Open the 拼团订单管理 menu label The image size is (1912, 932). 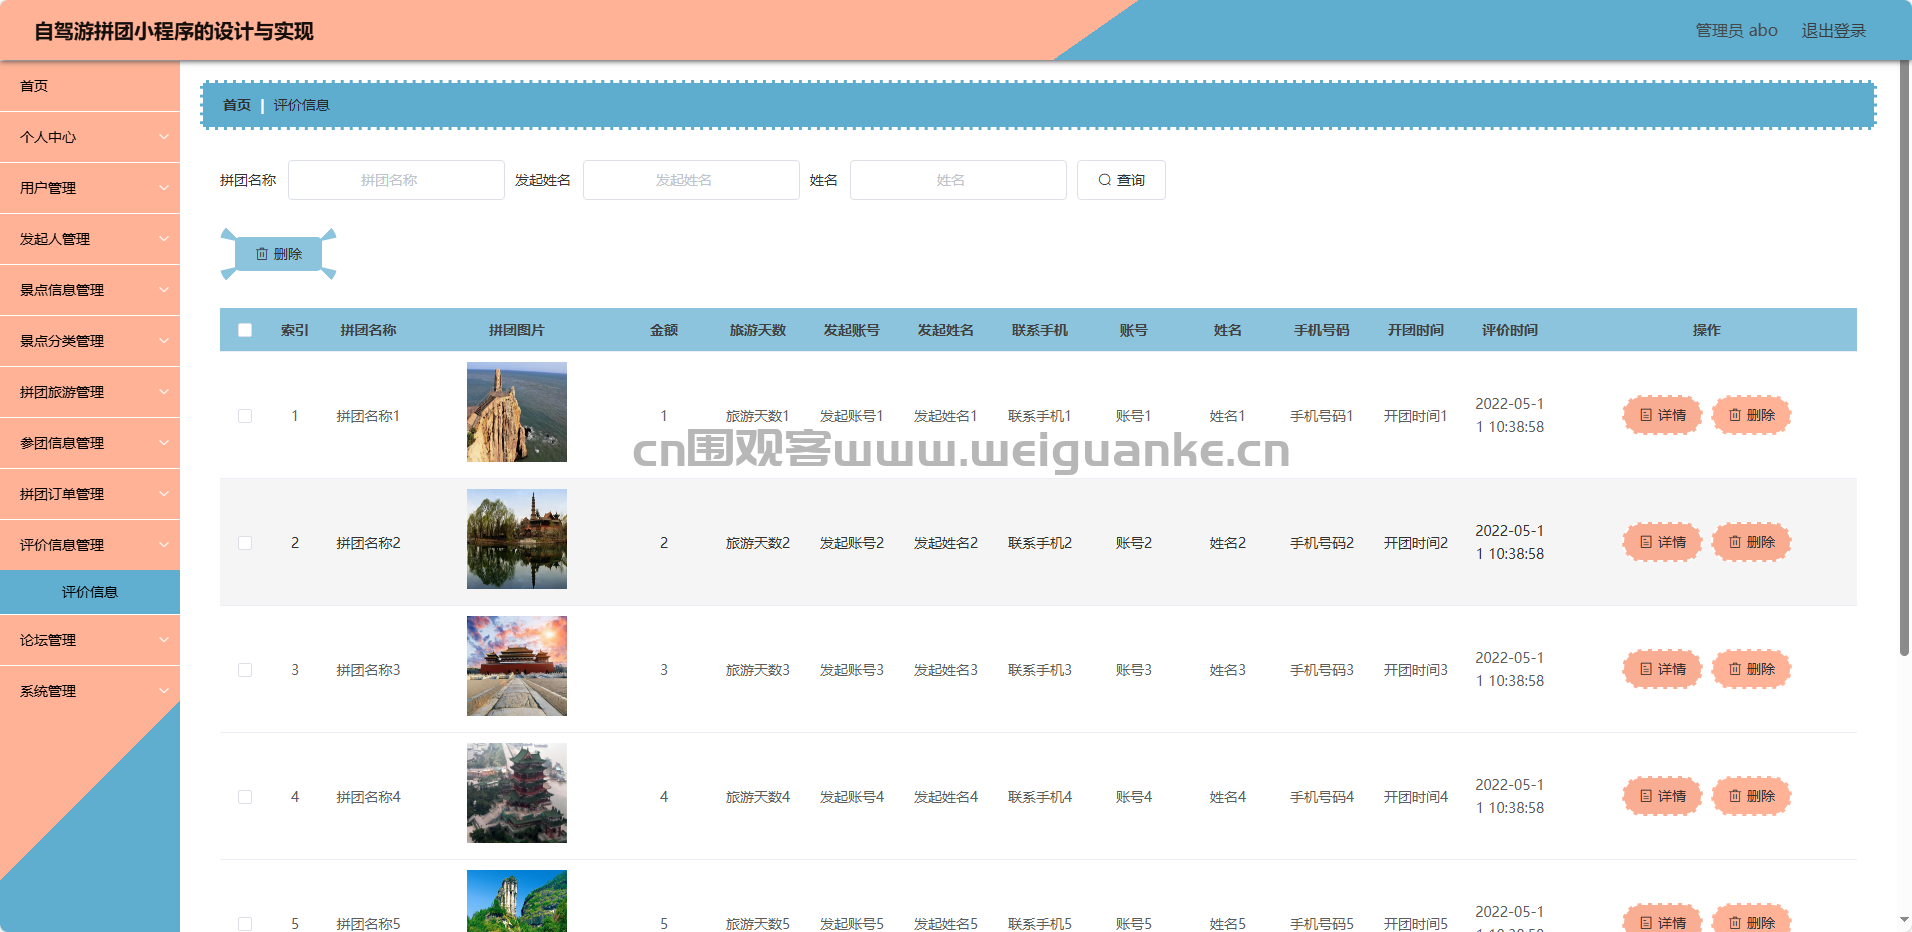(62, 494)
